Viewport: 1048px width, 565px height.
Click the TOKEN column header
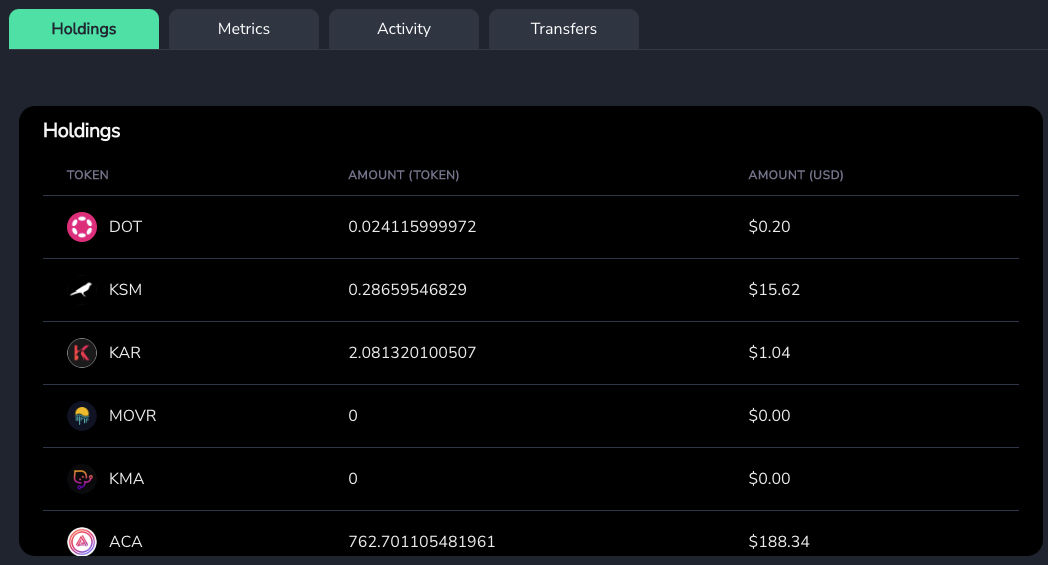[x=88, y=175]
